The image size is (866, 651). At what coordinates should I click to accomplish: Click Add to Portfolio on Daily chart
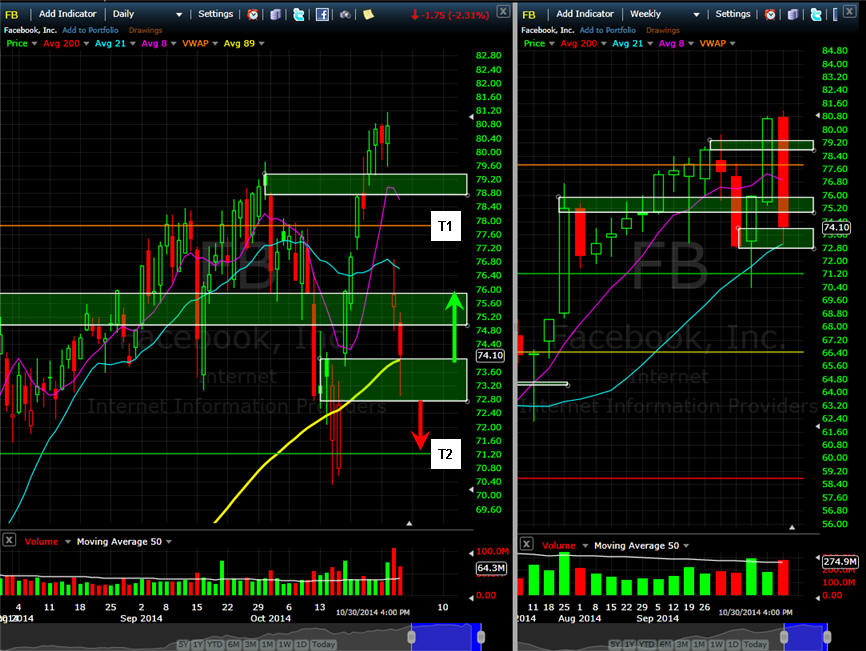point(90,30)
